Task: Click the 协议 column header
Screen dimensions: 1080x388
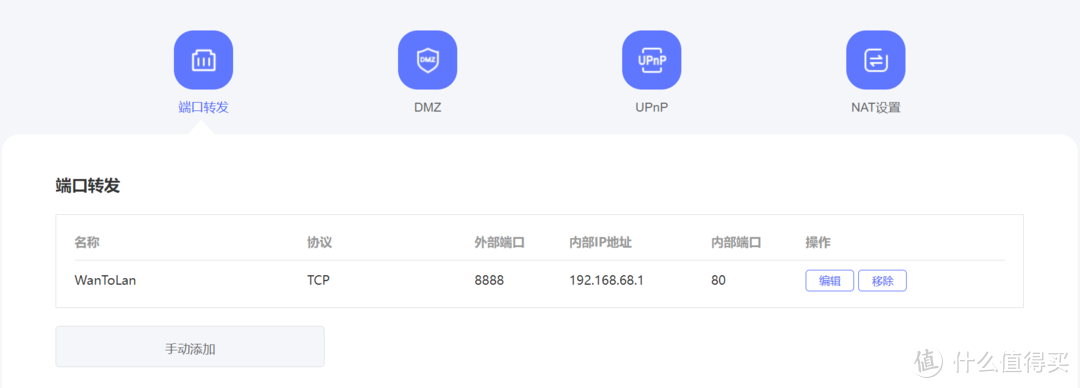Action: [320, 243]
